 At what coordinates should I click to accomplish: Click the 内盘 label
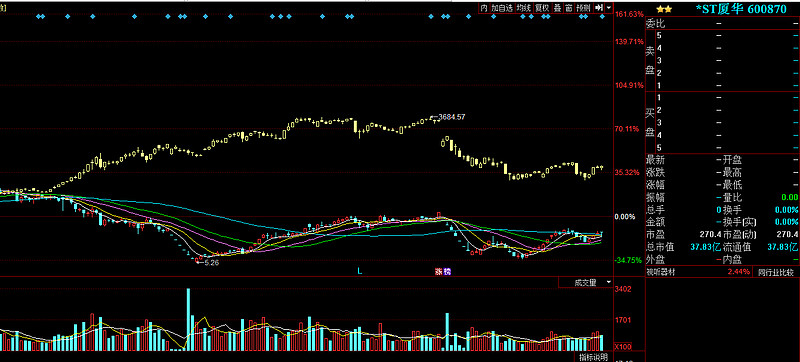point(732,259)
